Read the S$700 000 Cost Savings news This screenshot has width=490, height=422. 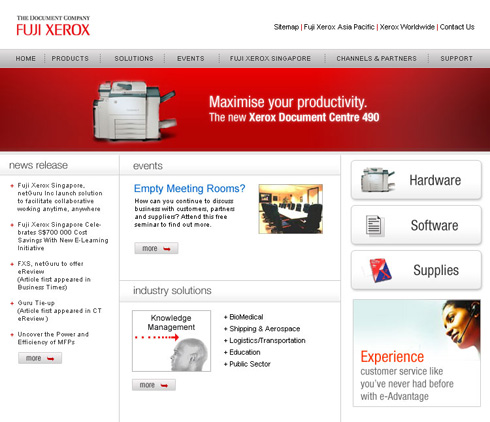click(63, 236)
